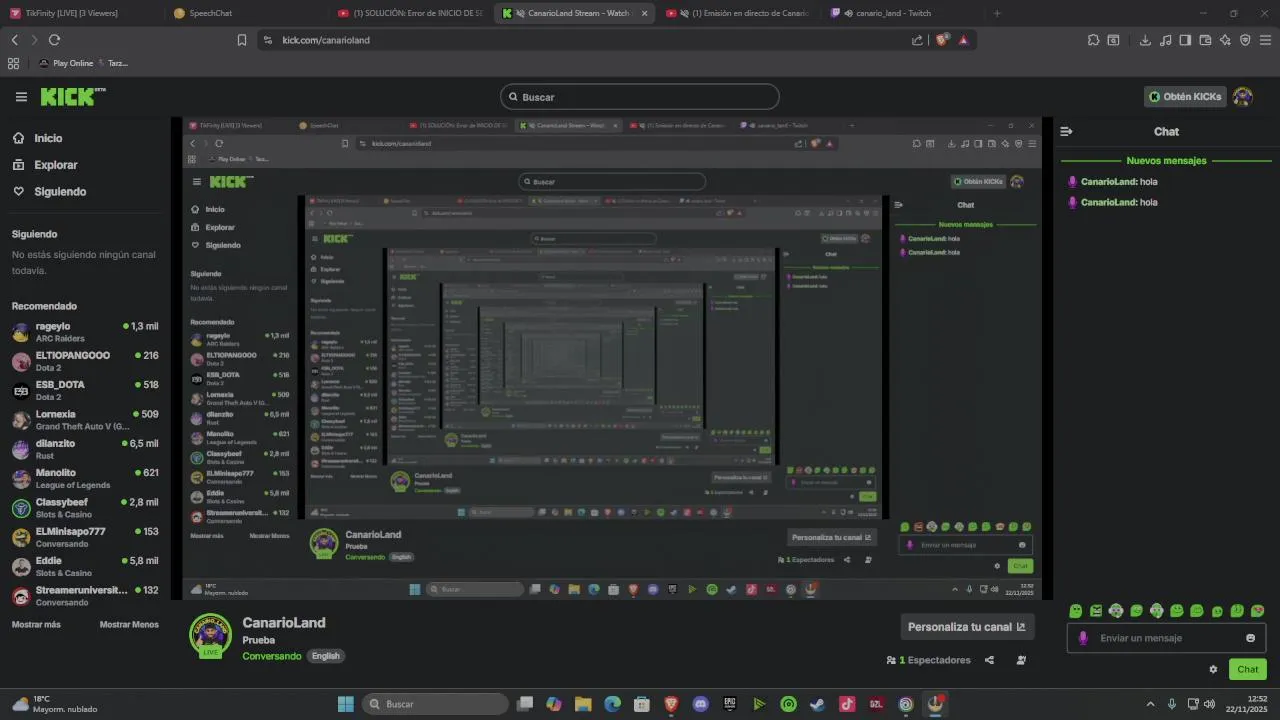Image resolution: width=1280 pixels, height=720 pixels.
Task: Open the browser extensions puzzle icon
Action: coord(1093,40)
